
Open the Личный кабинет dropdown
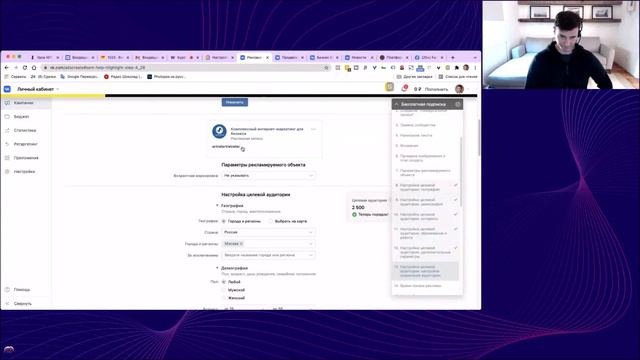click(38, 89)
